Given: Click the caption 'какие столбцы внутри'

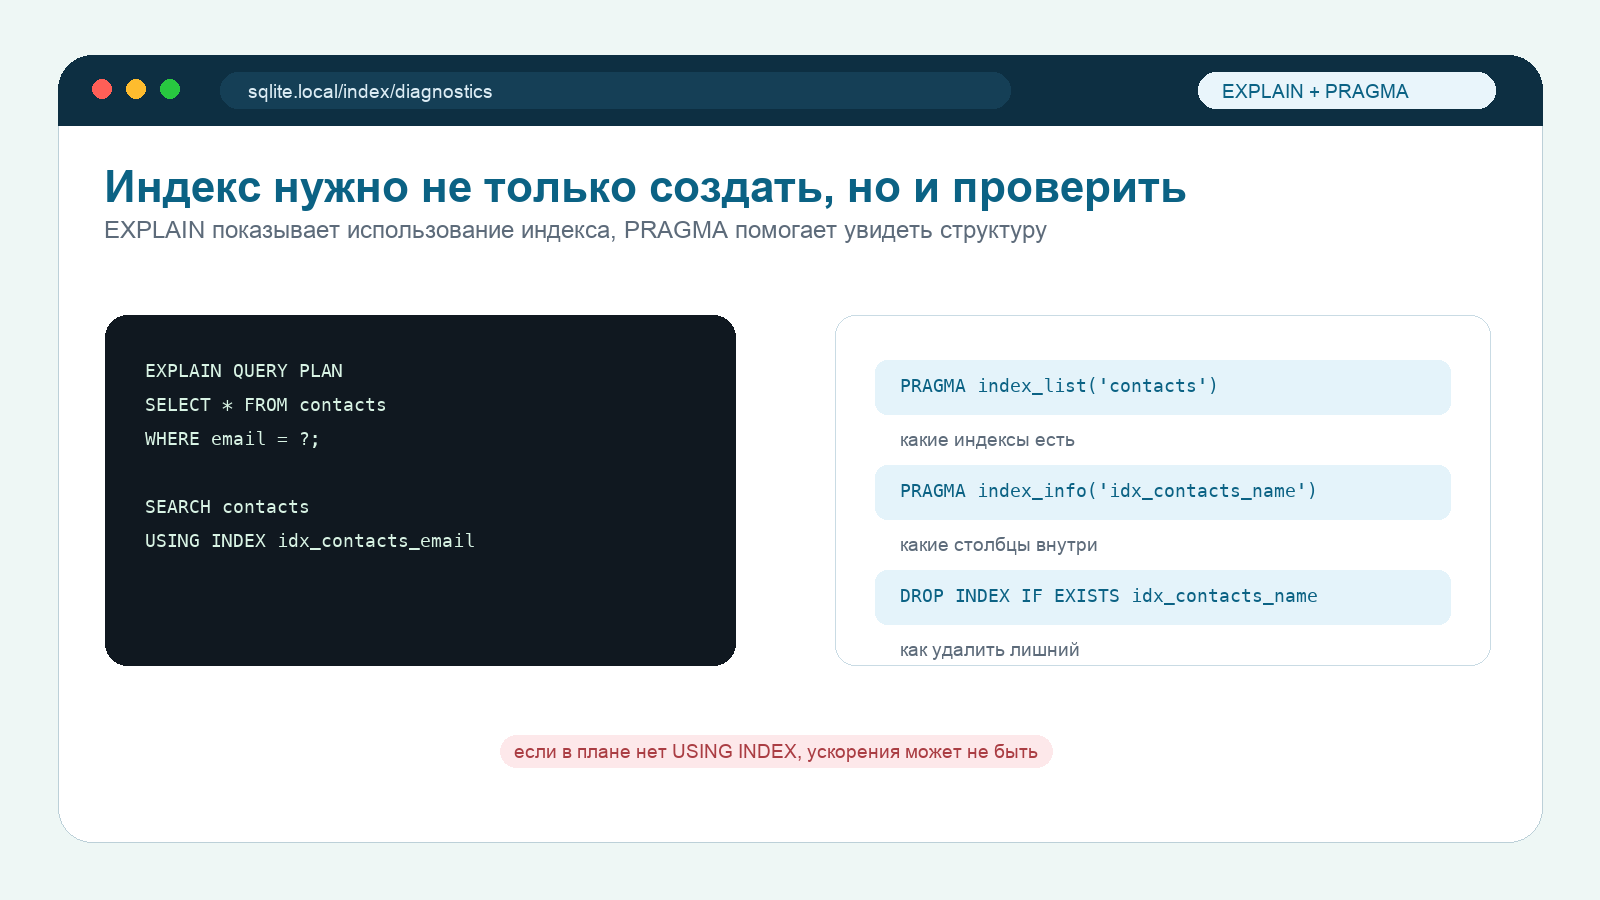Looking at the screenshot, I should [998, 545].
